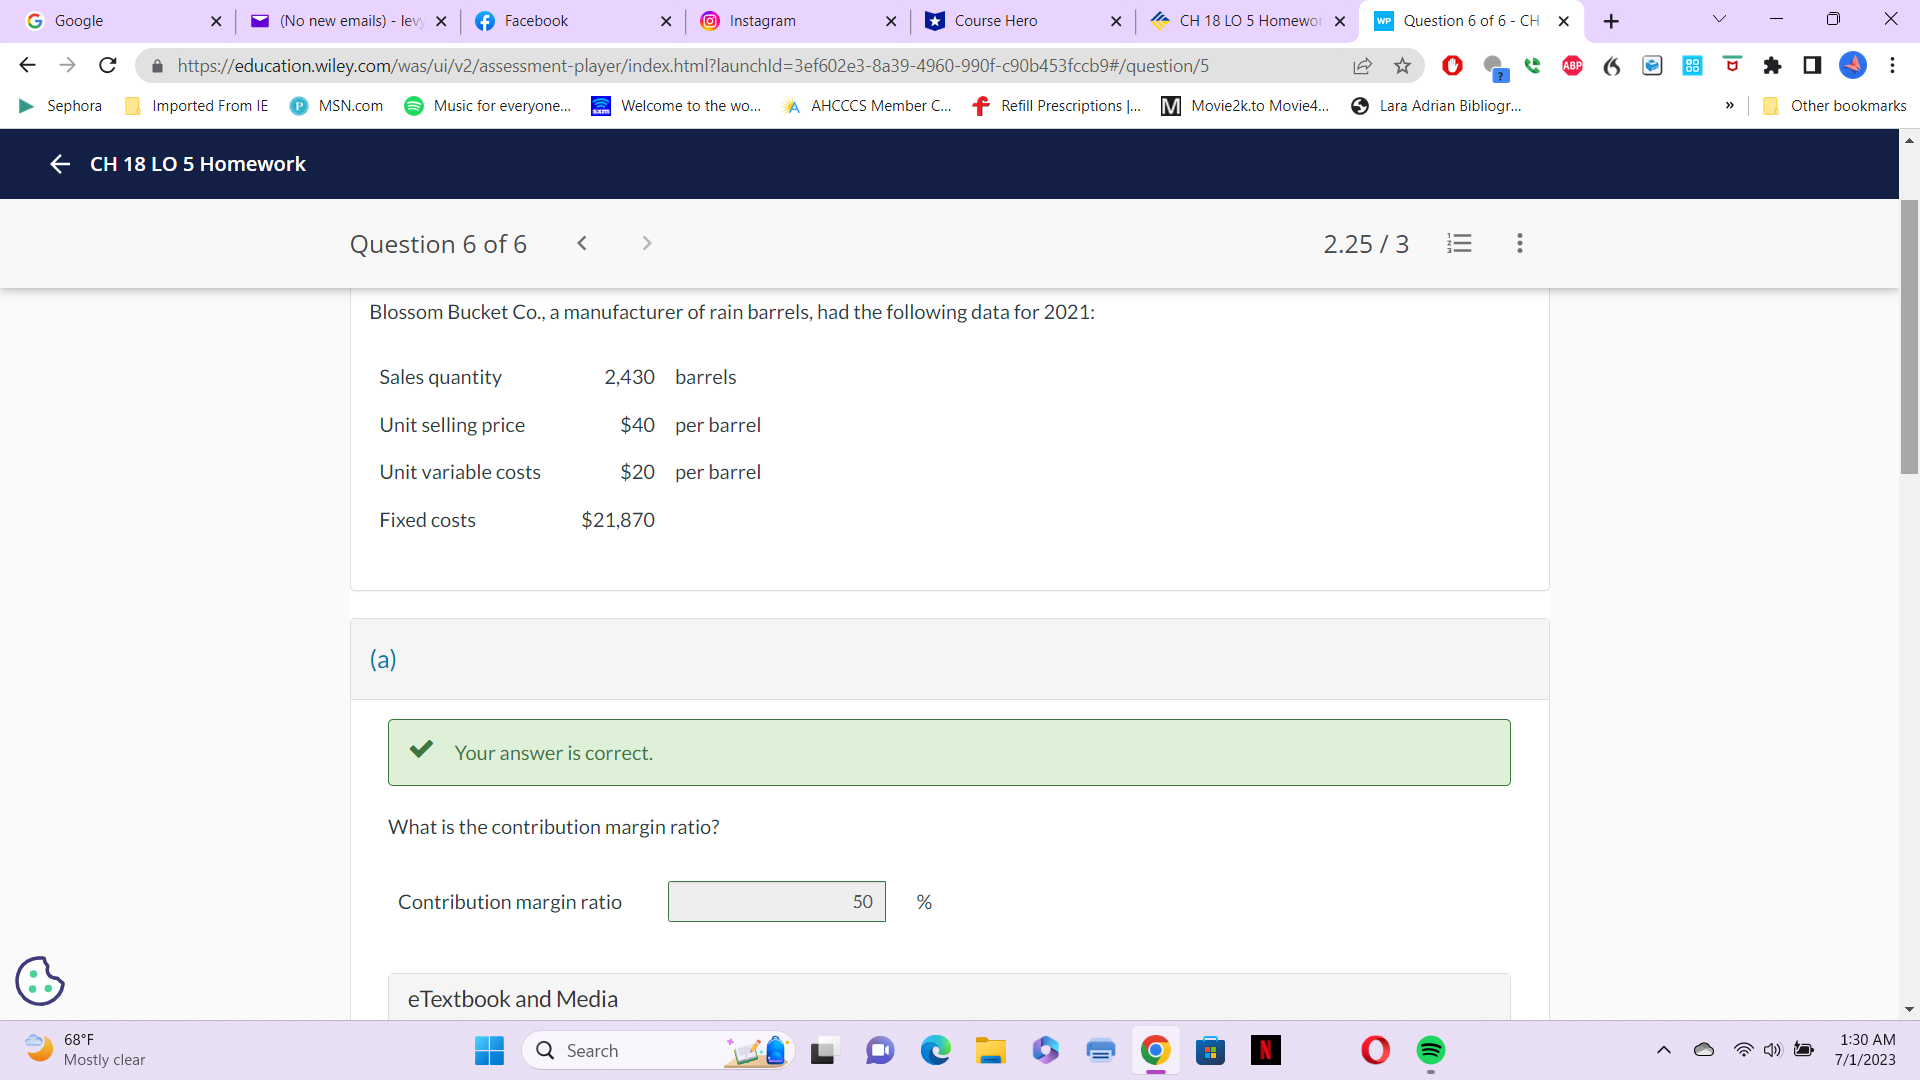This screenshot has height=1080, width=1920.
Task: Click the back arrow beside CH 18 LO 5 Homework
Action: tap(60, 164)
